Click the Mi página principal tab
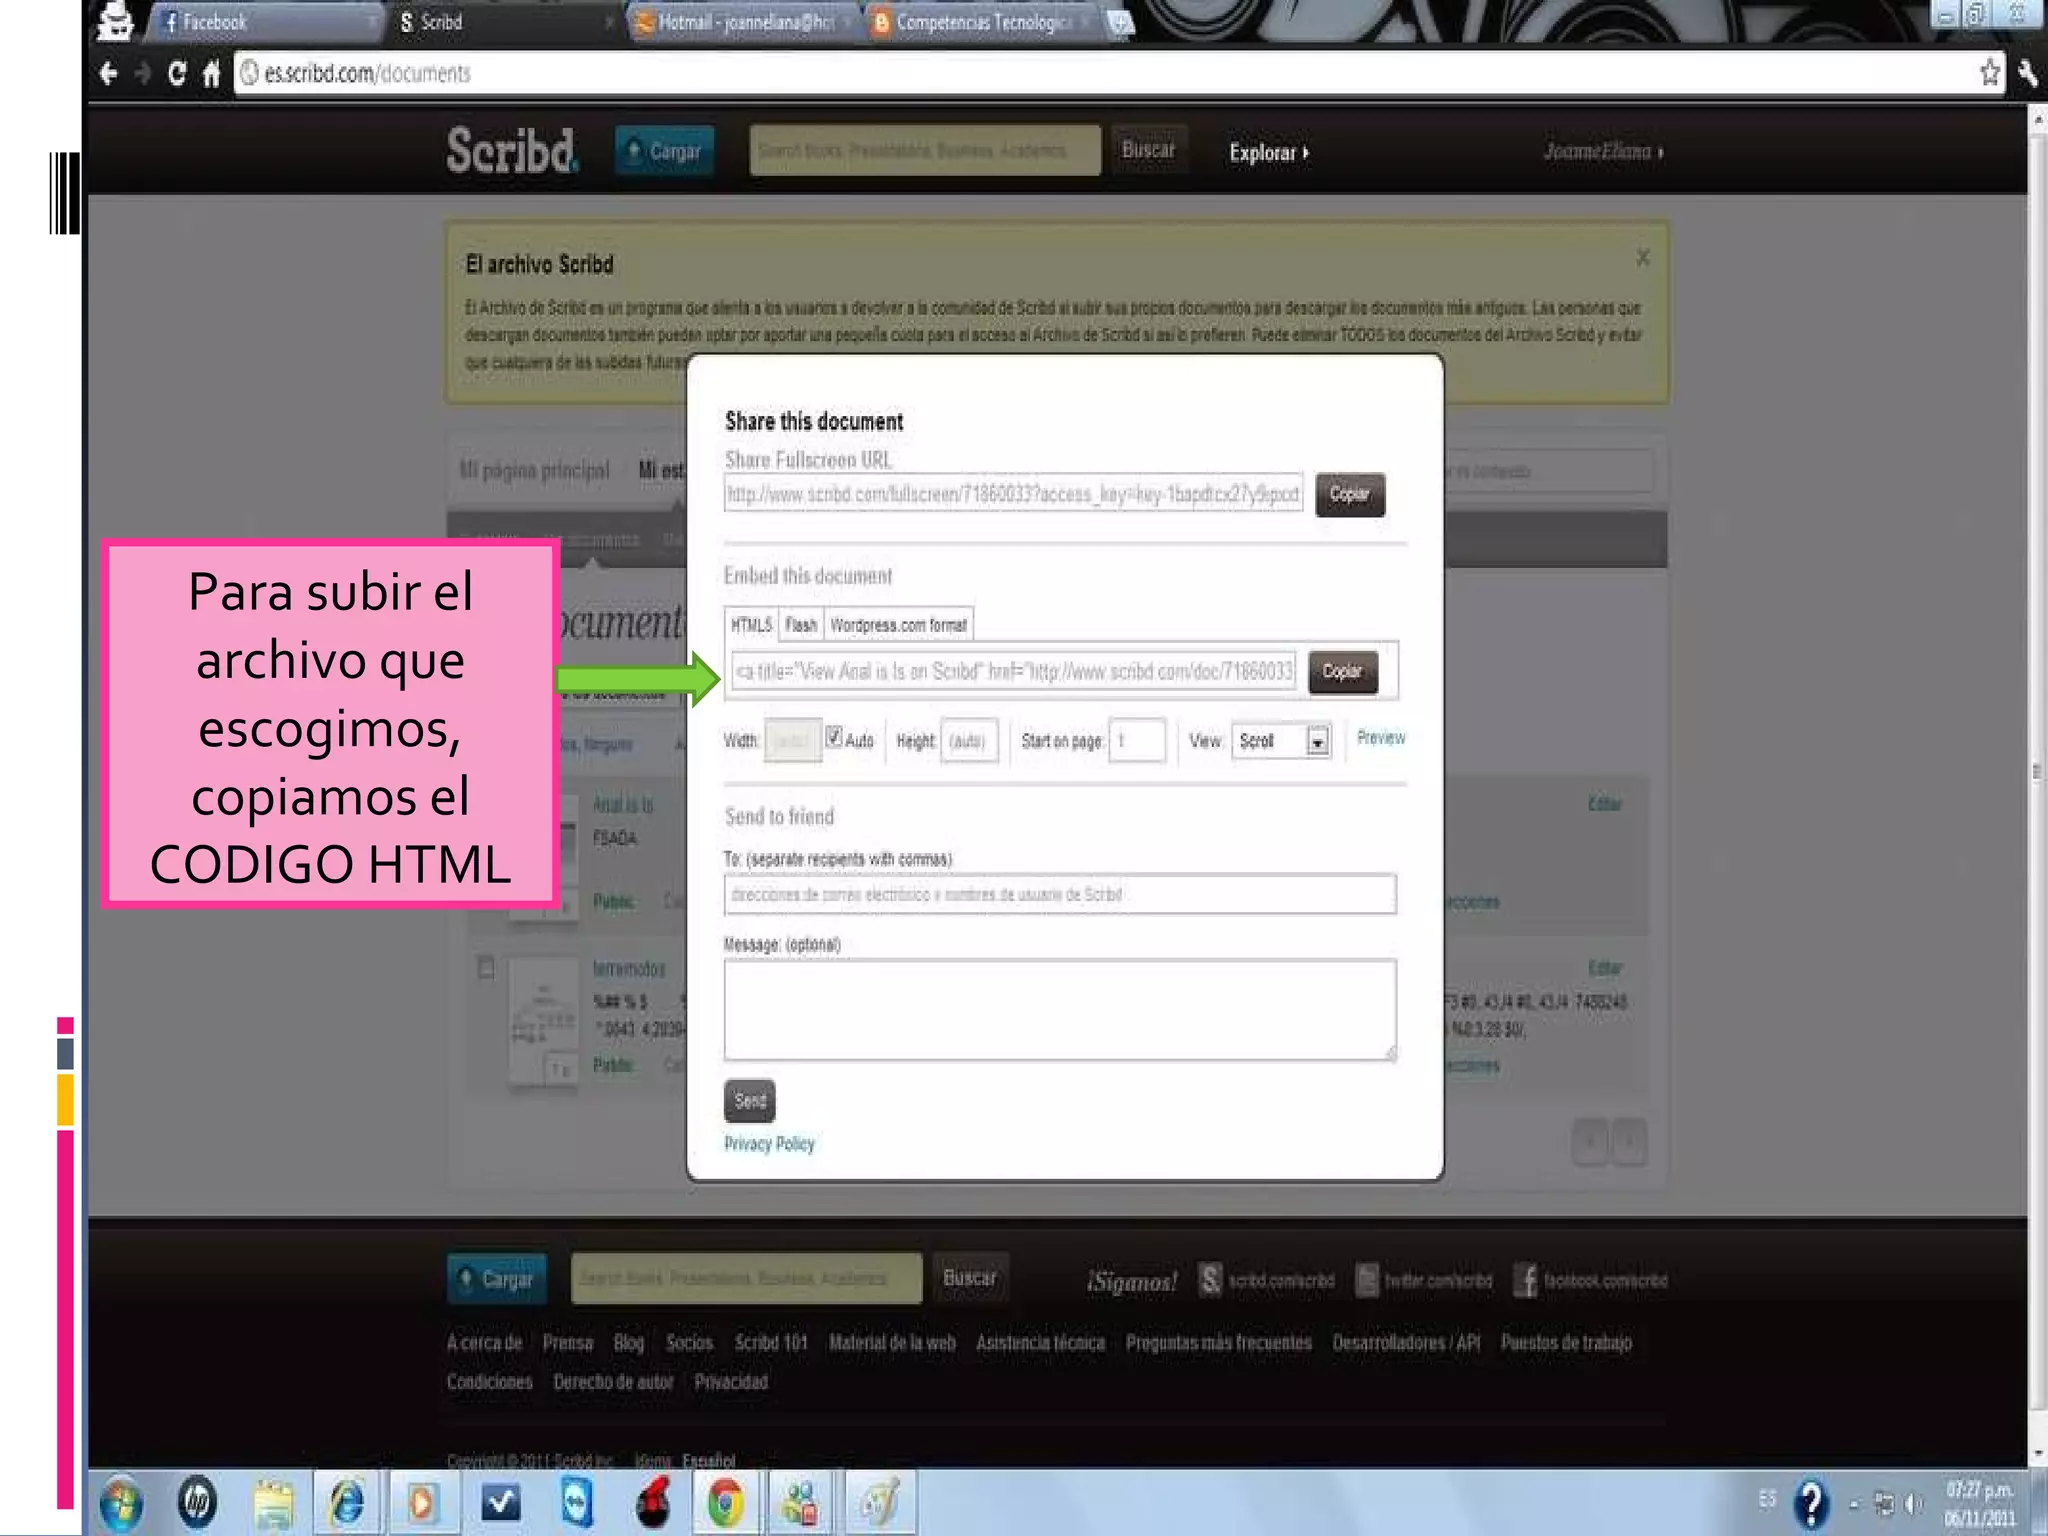The width and height of the screenshot is (2048, 1536). [534, 471]
